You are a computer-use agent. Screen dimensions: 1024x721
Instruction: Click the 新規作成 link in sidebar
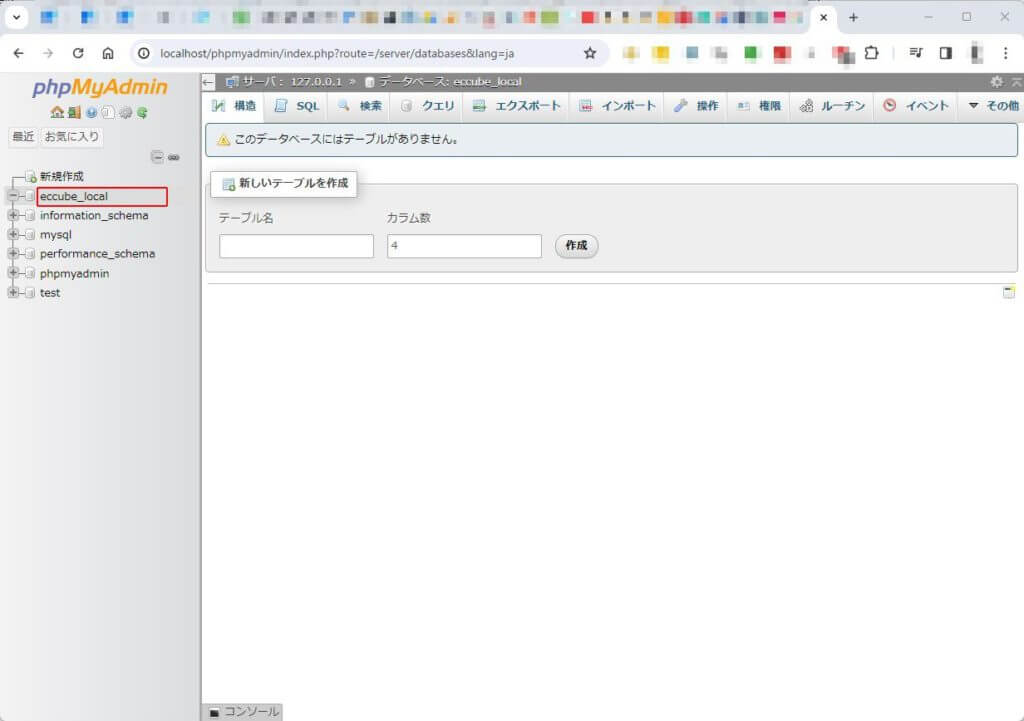coord(61,176)
